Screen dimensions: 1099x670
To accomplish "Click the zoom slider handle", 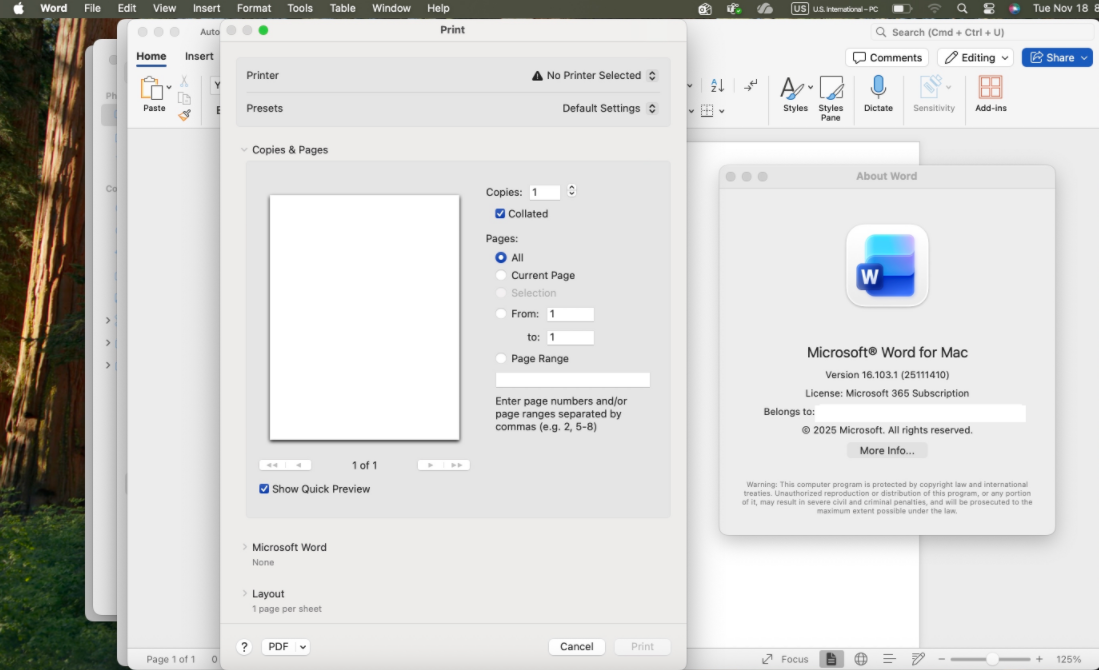I will coord(992,659).
